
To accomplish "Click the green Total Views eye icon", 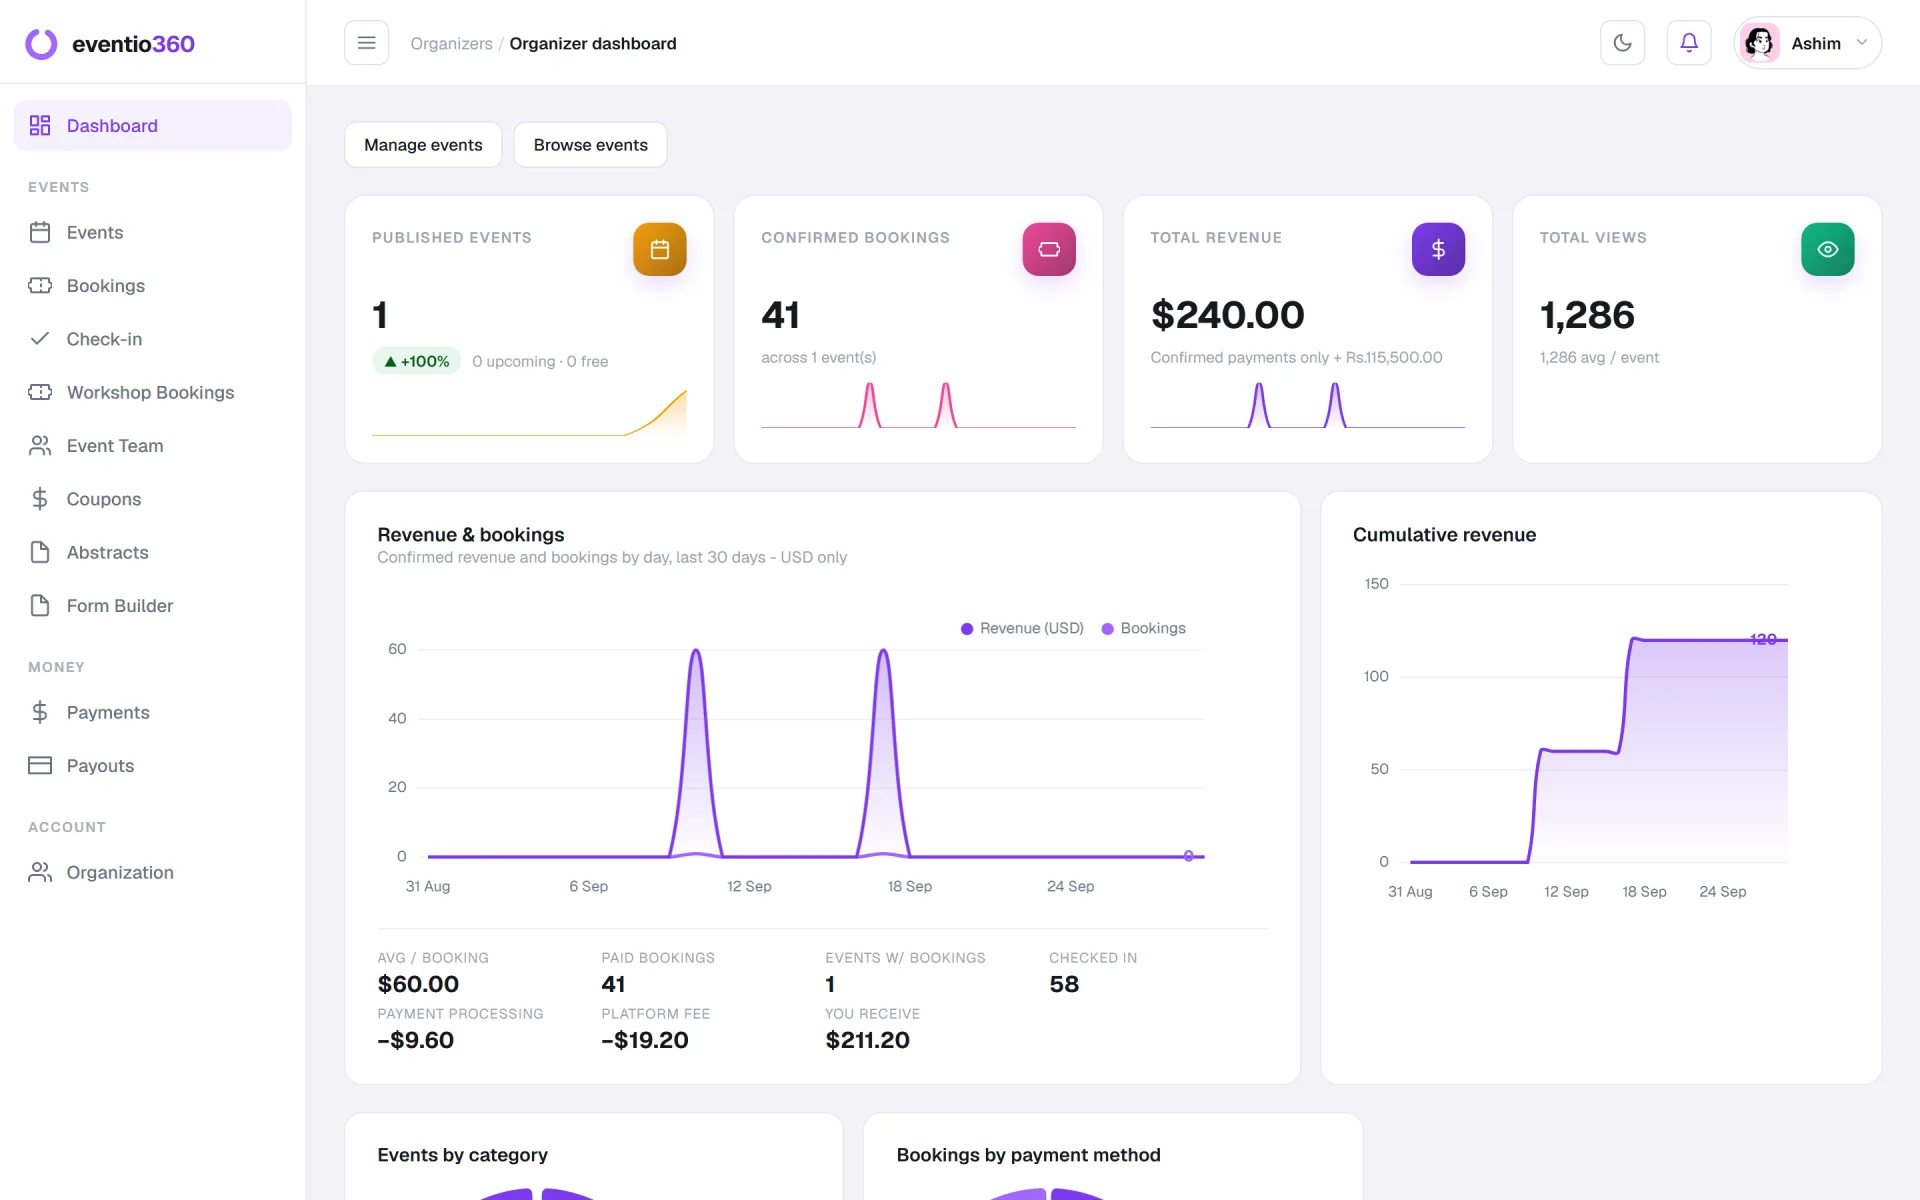I will 1827,249.
